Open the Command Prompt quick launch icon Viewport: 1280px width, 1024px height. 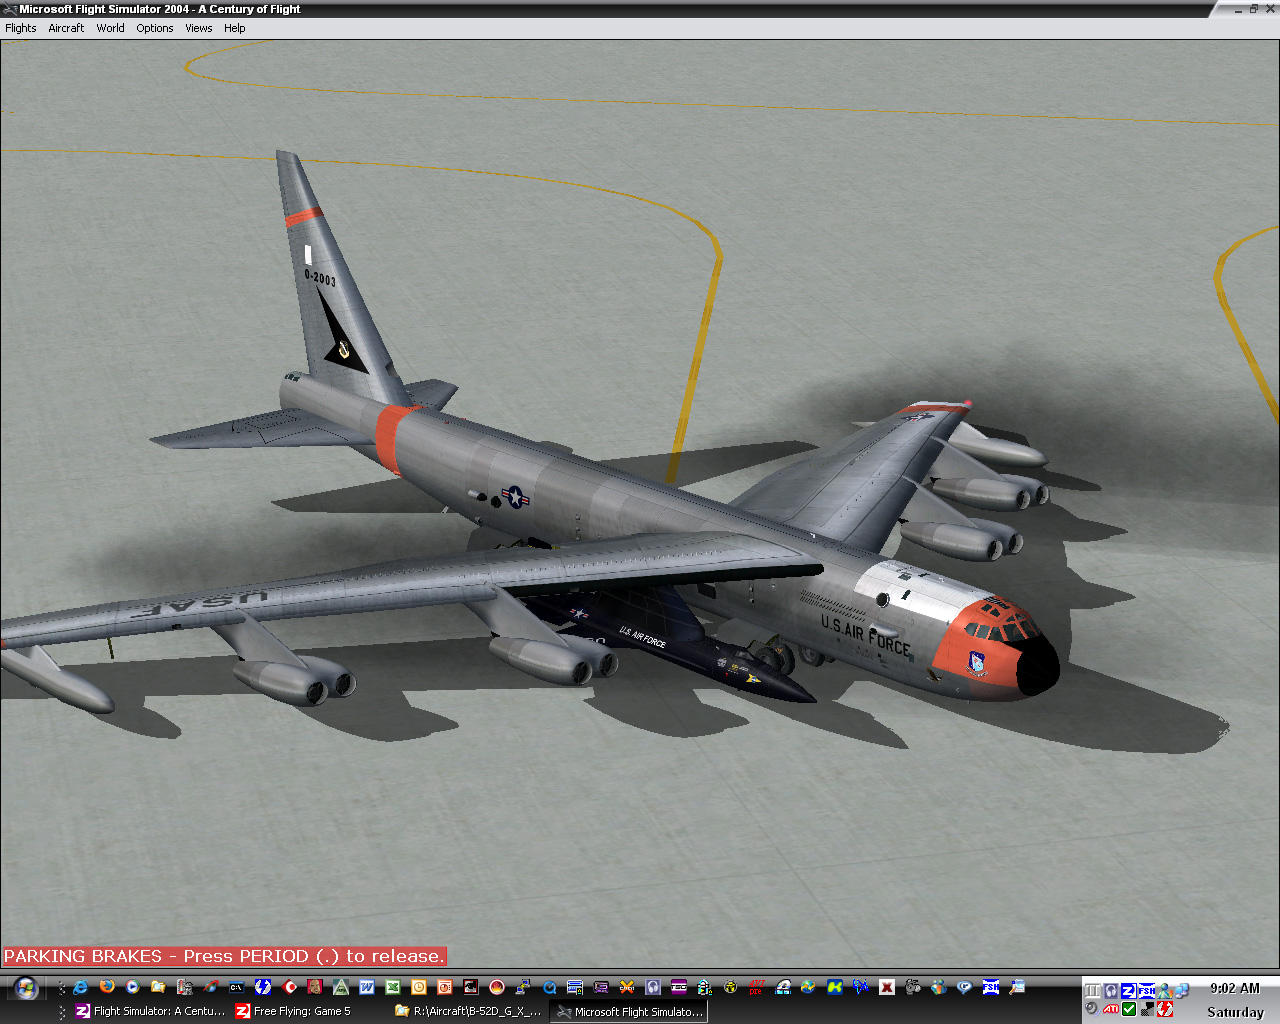click(237, 987)
